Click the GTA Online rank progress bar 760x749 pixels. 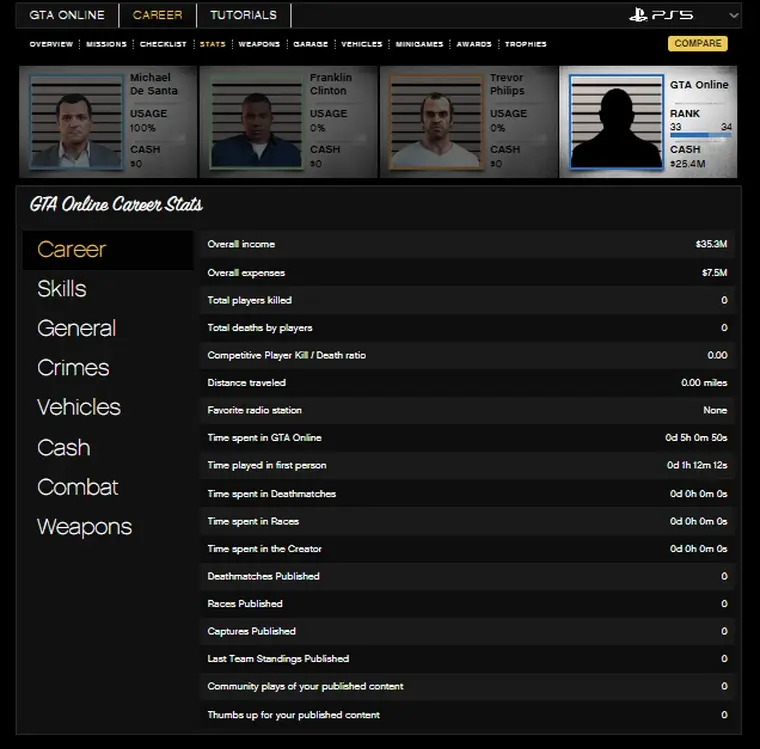700,137
